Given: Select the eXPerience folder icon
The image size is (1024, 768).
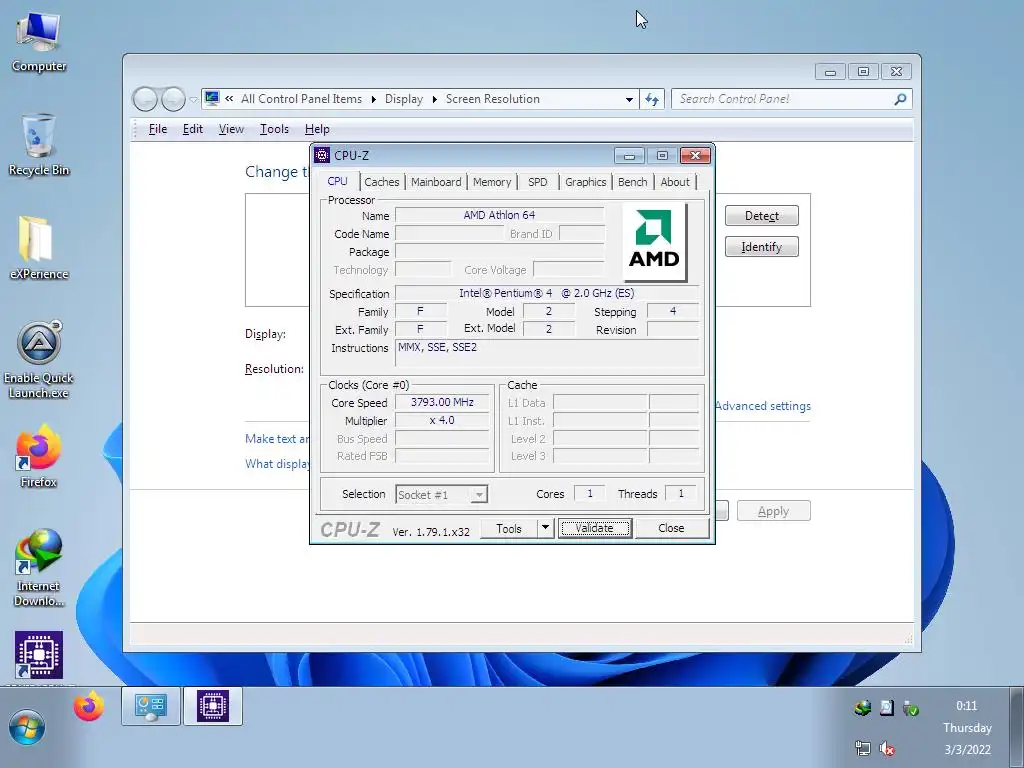Looking at the screenshot, I should (x=39, y=248).
